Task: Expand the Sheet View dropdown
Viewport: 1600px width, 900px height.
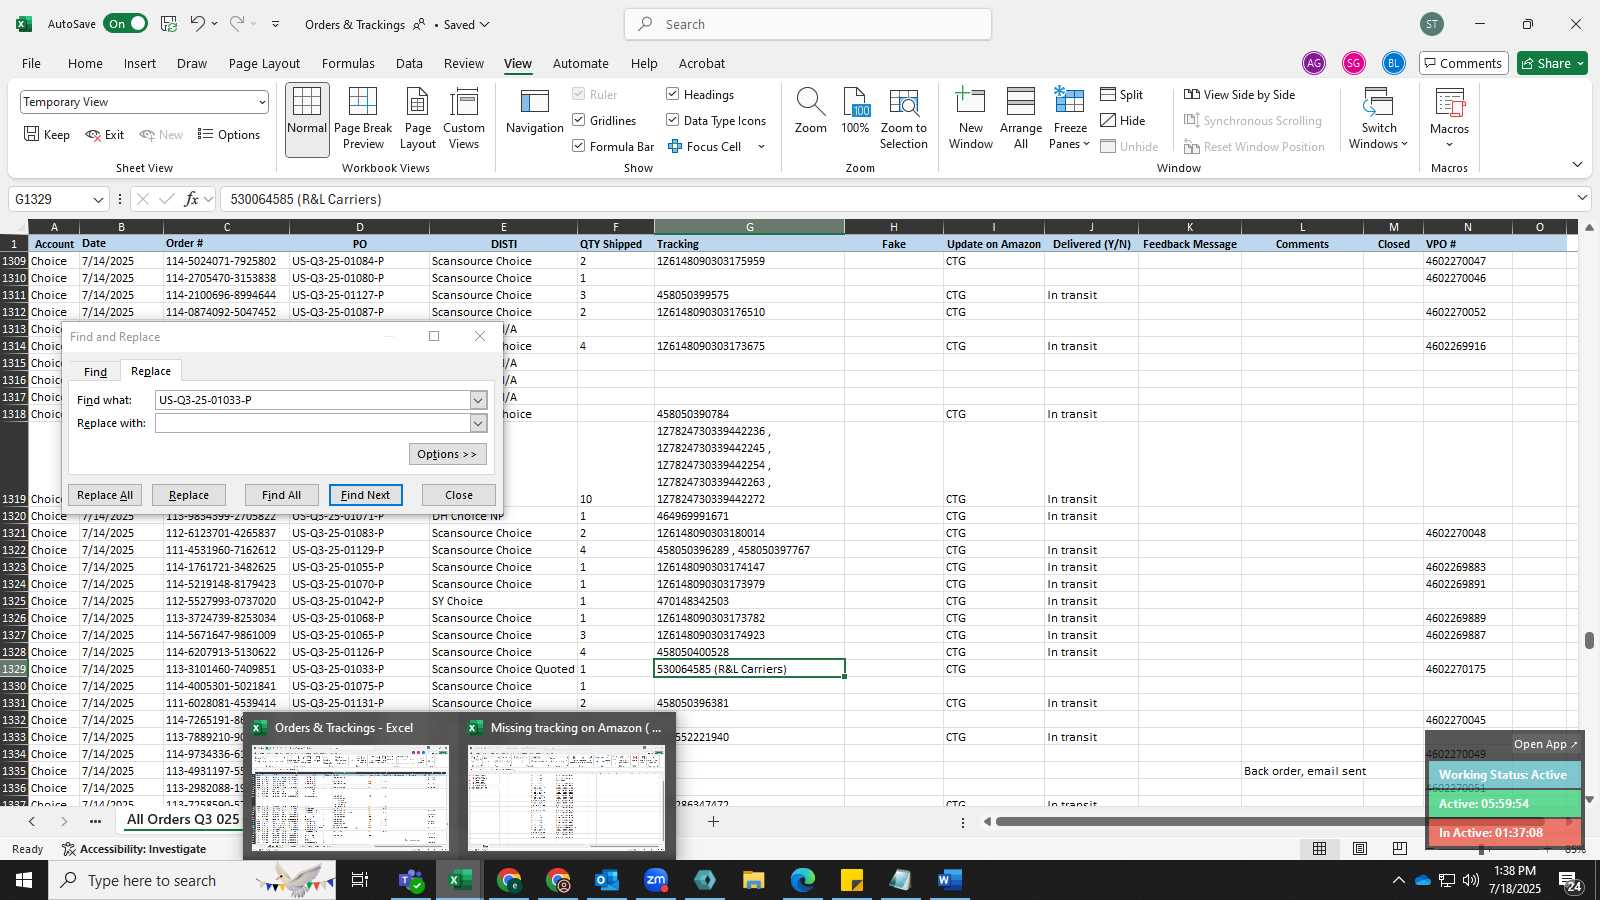Action: [262, 102]
